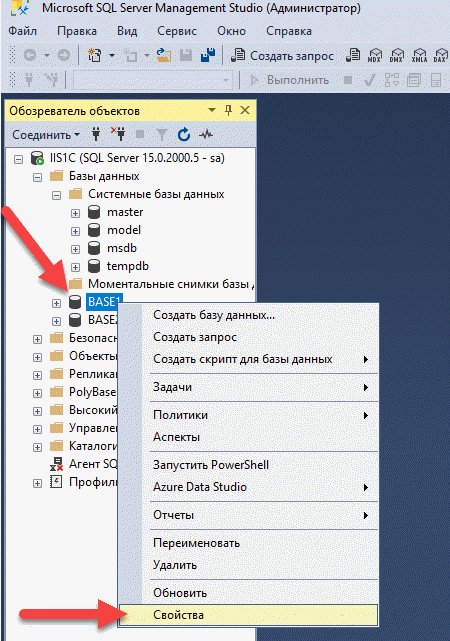Choose Создать базу данных... menu entry

tap(248, 315)
